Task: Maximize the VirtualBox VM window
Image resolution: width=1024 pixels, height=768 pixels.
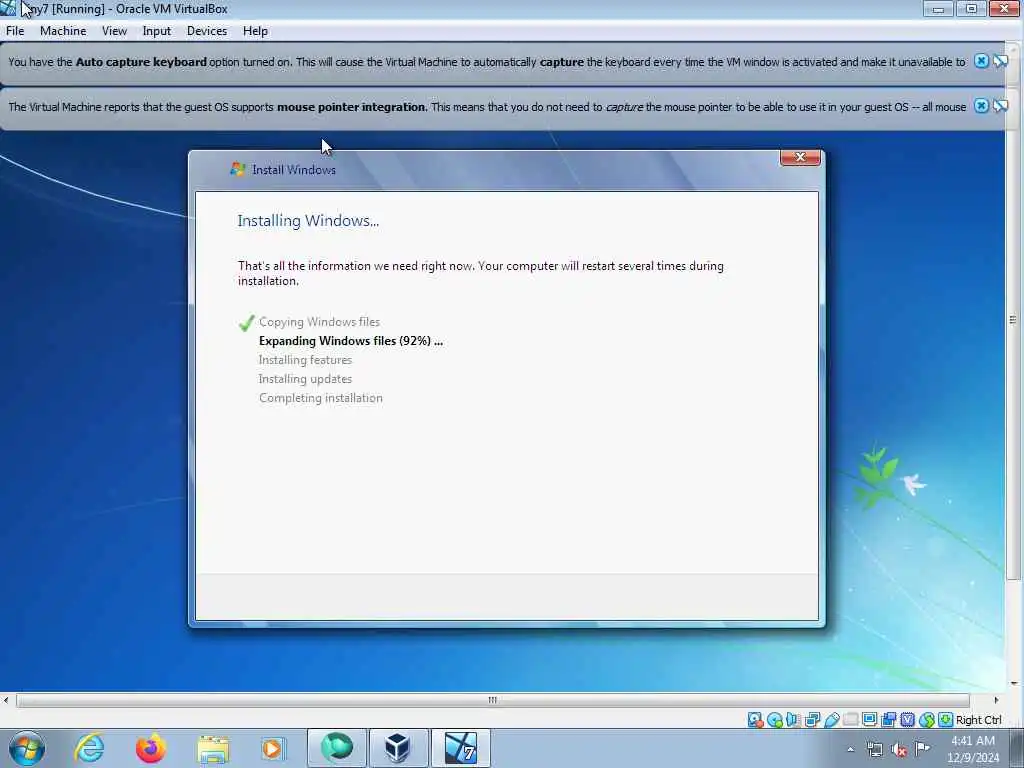Action: click(971, 8)
